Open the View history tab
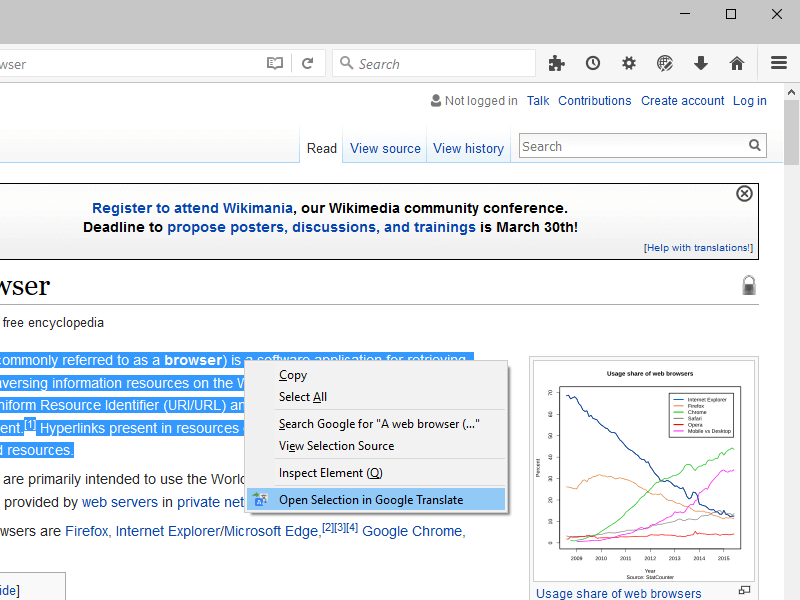This screenshot has width=800, height=600. [x=468, y=148]
